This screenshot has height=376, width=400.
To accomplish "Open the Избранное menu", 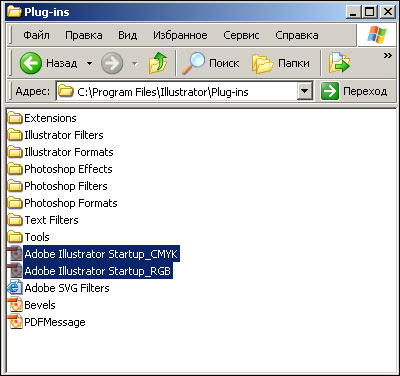I will pyautogui.click(x=180, y=35).
